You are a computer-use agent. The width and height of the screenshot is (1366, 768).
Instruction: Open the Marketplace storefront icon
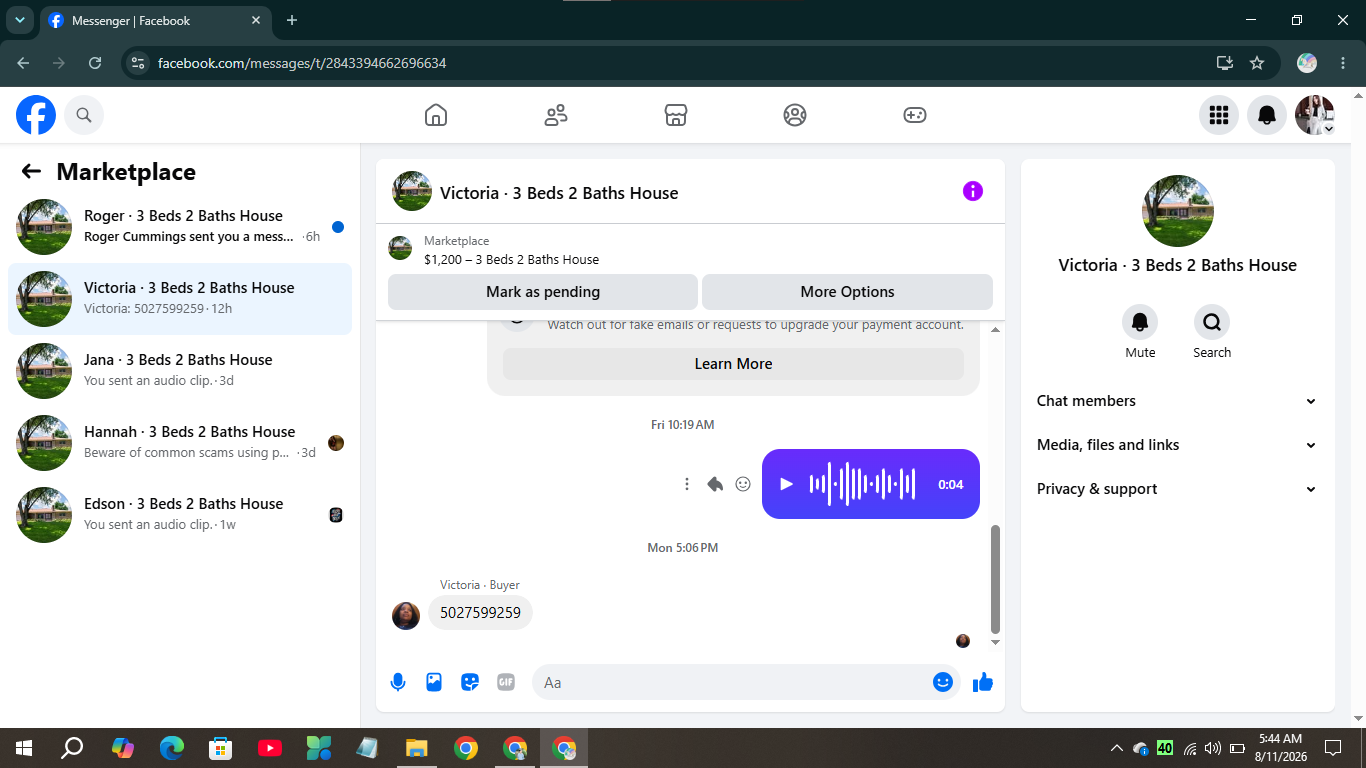point(676,115)
